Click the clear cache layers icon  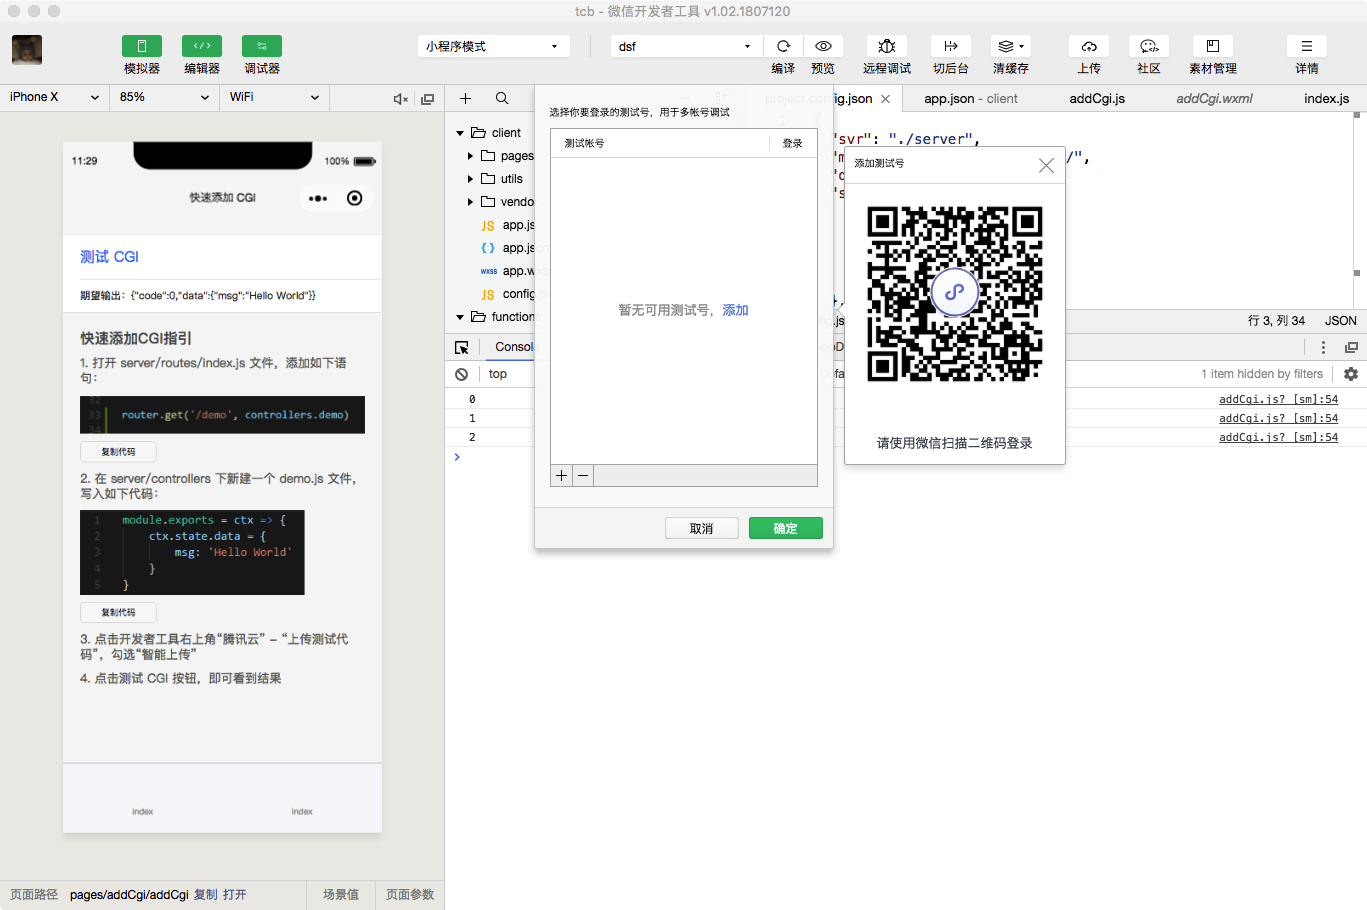1011,46
